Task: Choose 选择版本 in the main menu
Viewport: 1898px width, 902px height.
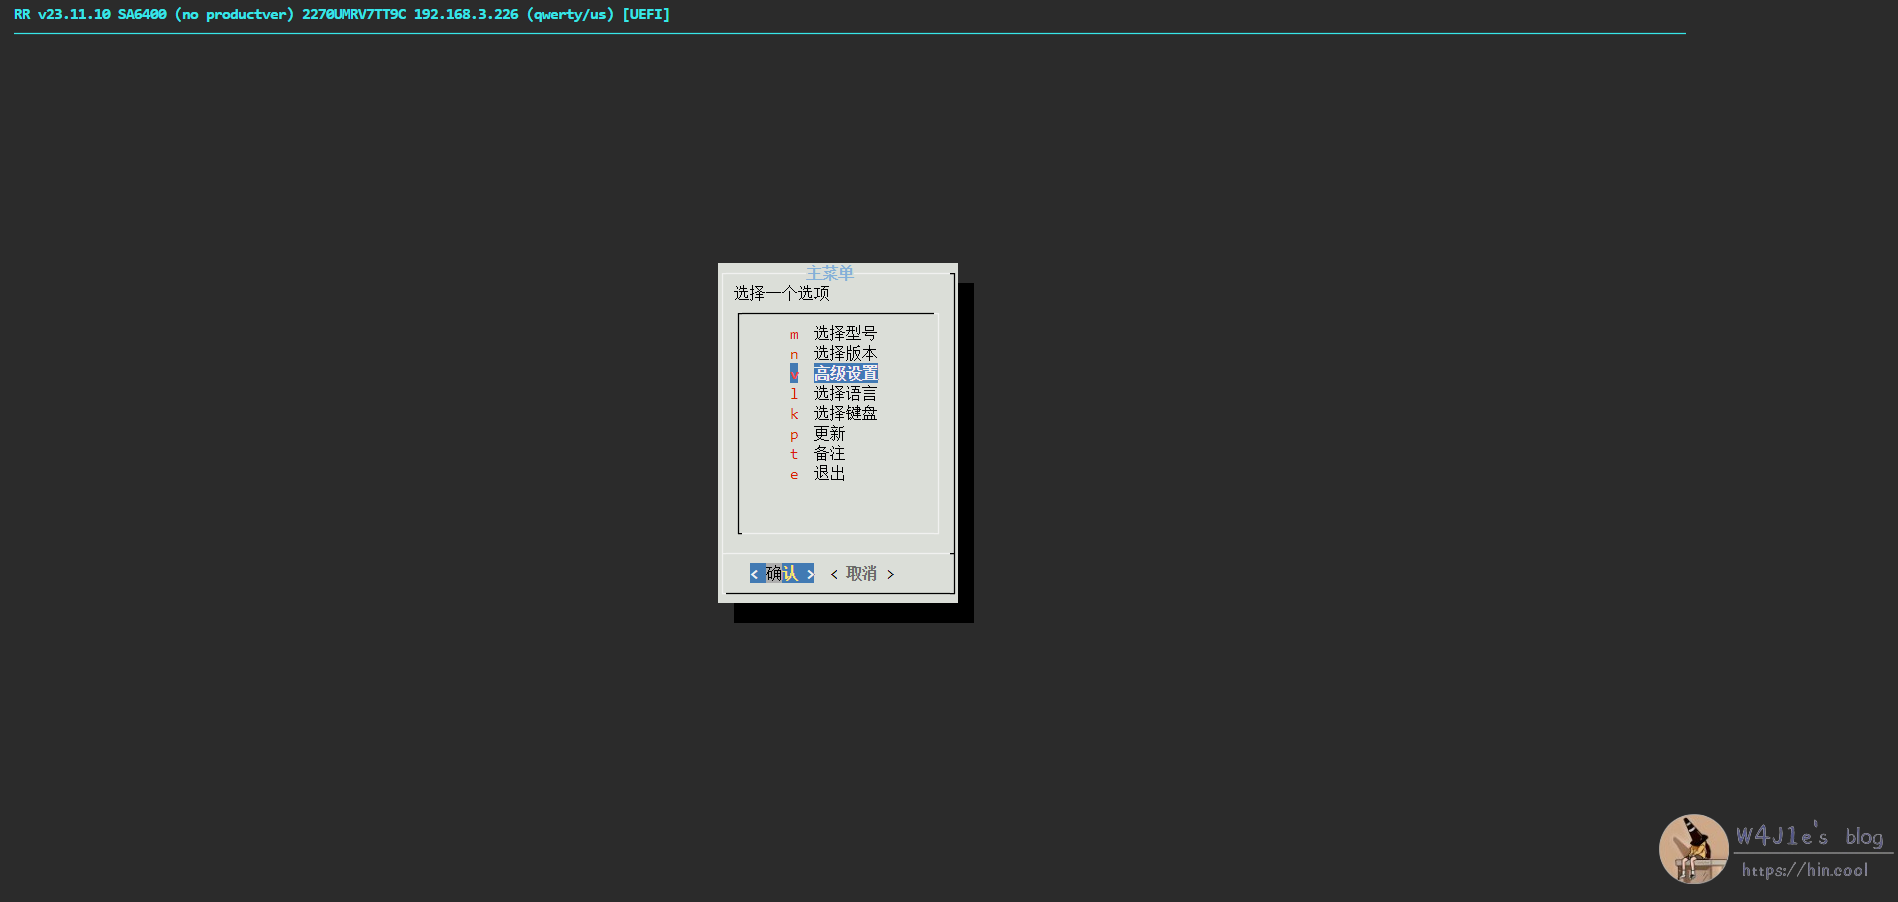Action: click(x=844, y=353)
